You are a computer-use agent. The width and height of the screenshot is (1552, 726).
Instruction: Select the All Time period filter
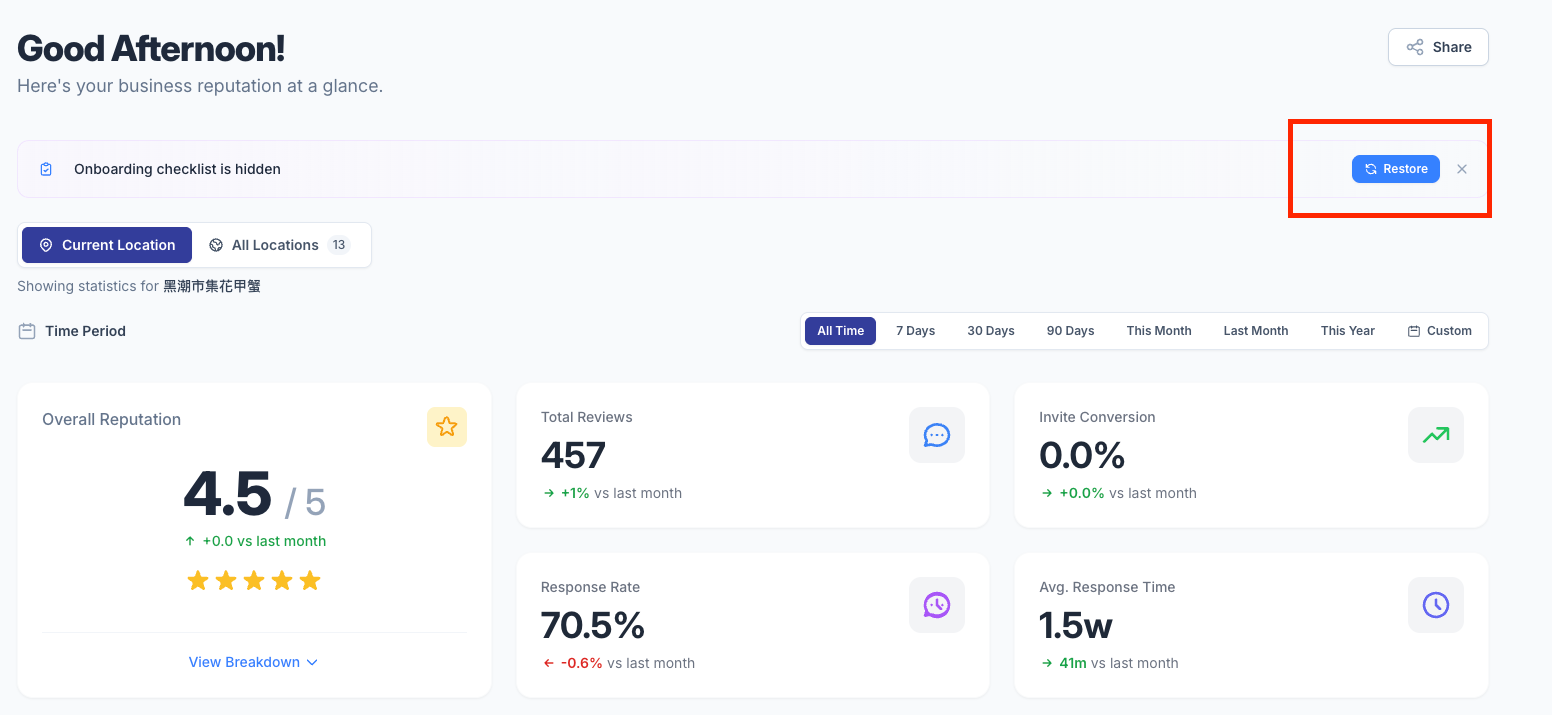[x=840, y=331]
